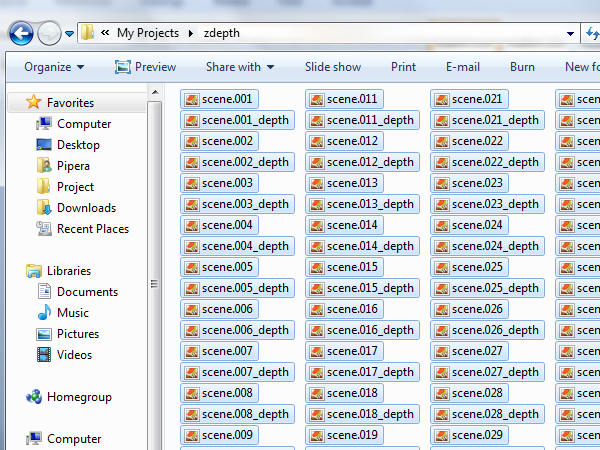Select file scene.001_depth
The image size is (600, 450).
[237, 120]
